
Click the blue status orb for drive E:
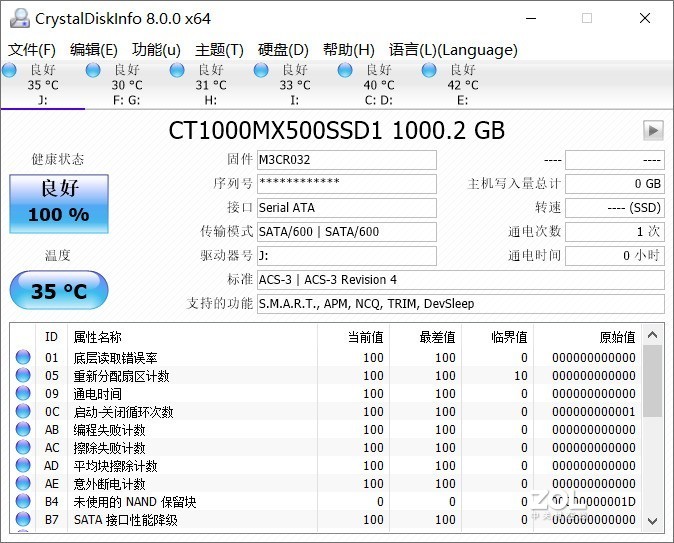point(429,70)
